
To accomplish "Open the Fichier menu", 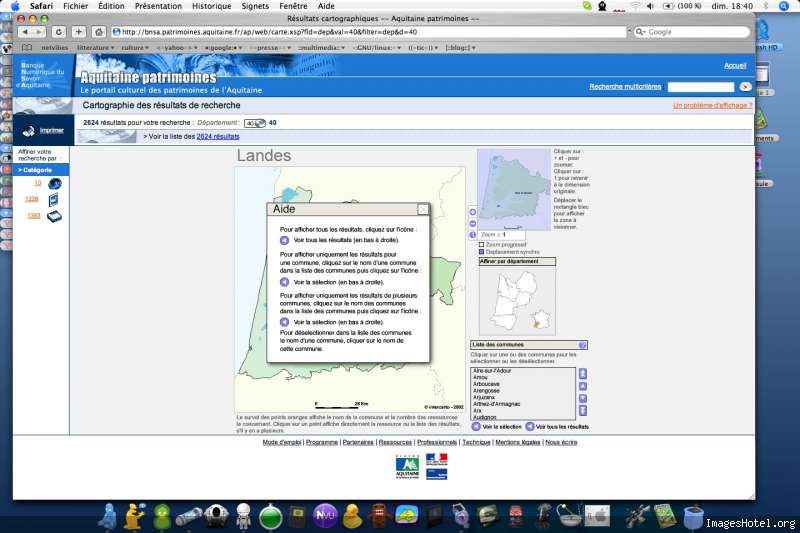I will coord(76,6).
